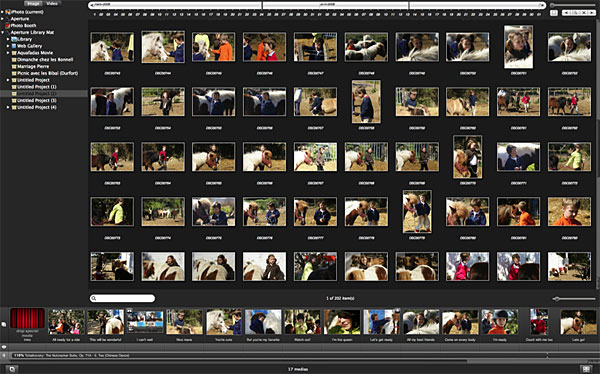Screen dimensions: 600x374
Task: Select Aperture Library Mat entry
Action: [x=32, y=33]
